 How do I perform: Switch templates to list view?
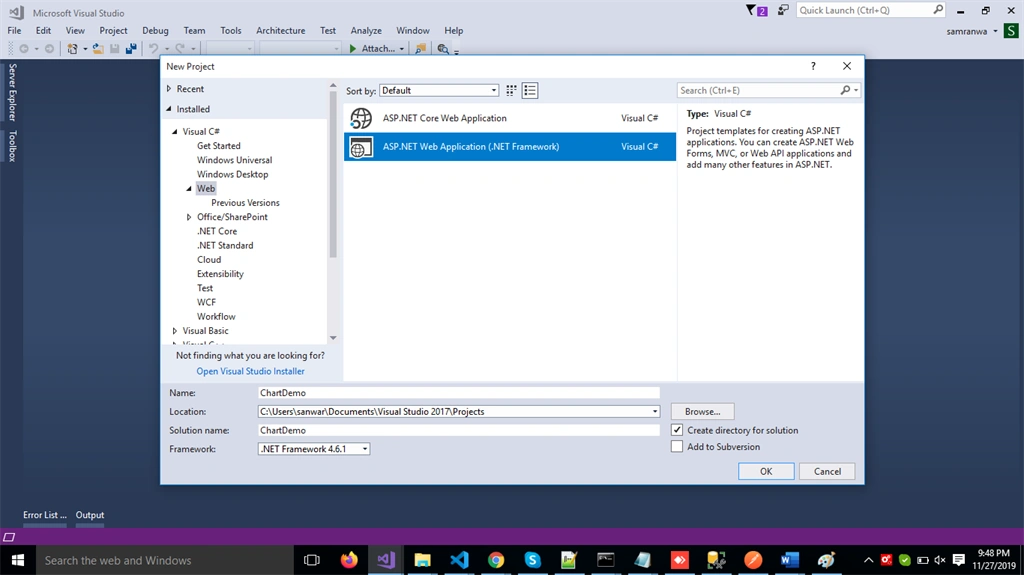[530, 90]
